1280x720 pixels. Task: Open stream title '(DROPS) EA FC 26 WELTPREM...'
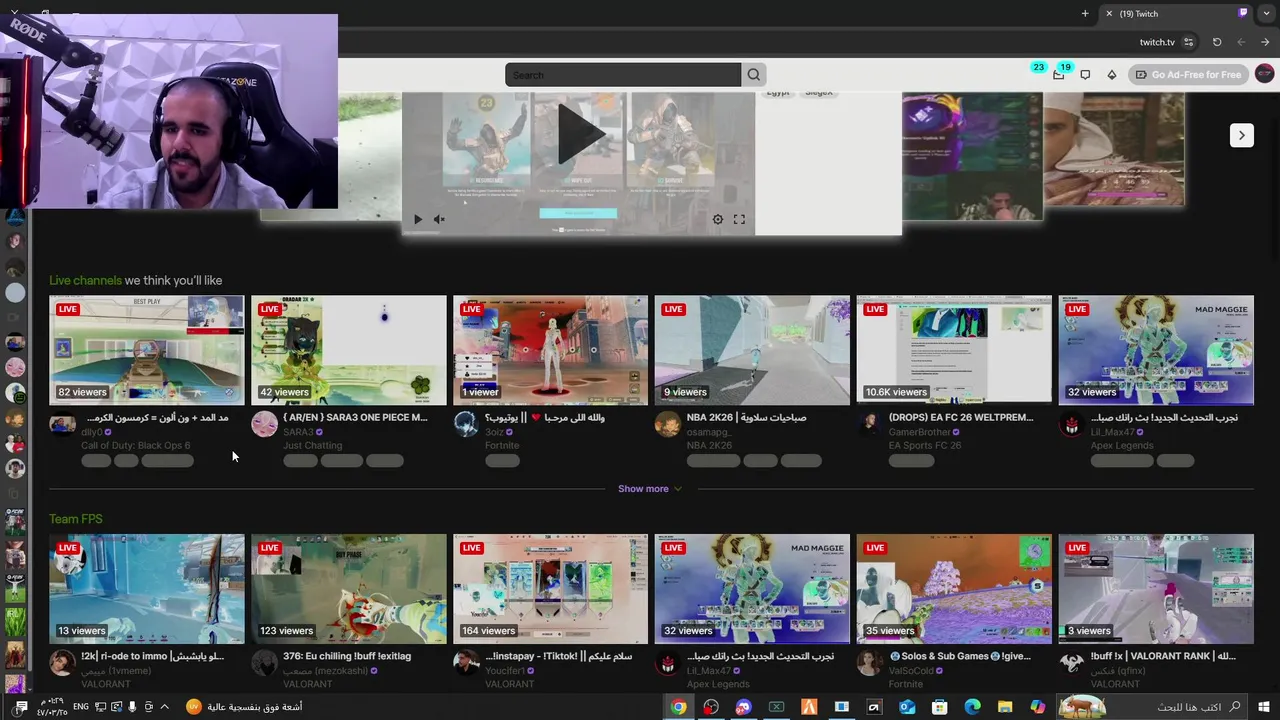[961, 417]
